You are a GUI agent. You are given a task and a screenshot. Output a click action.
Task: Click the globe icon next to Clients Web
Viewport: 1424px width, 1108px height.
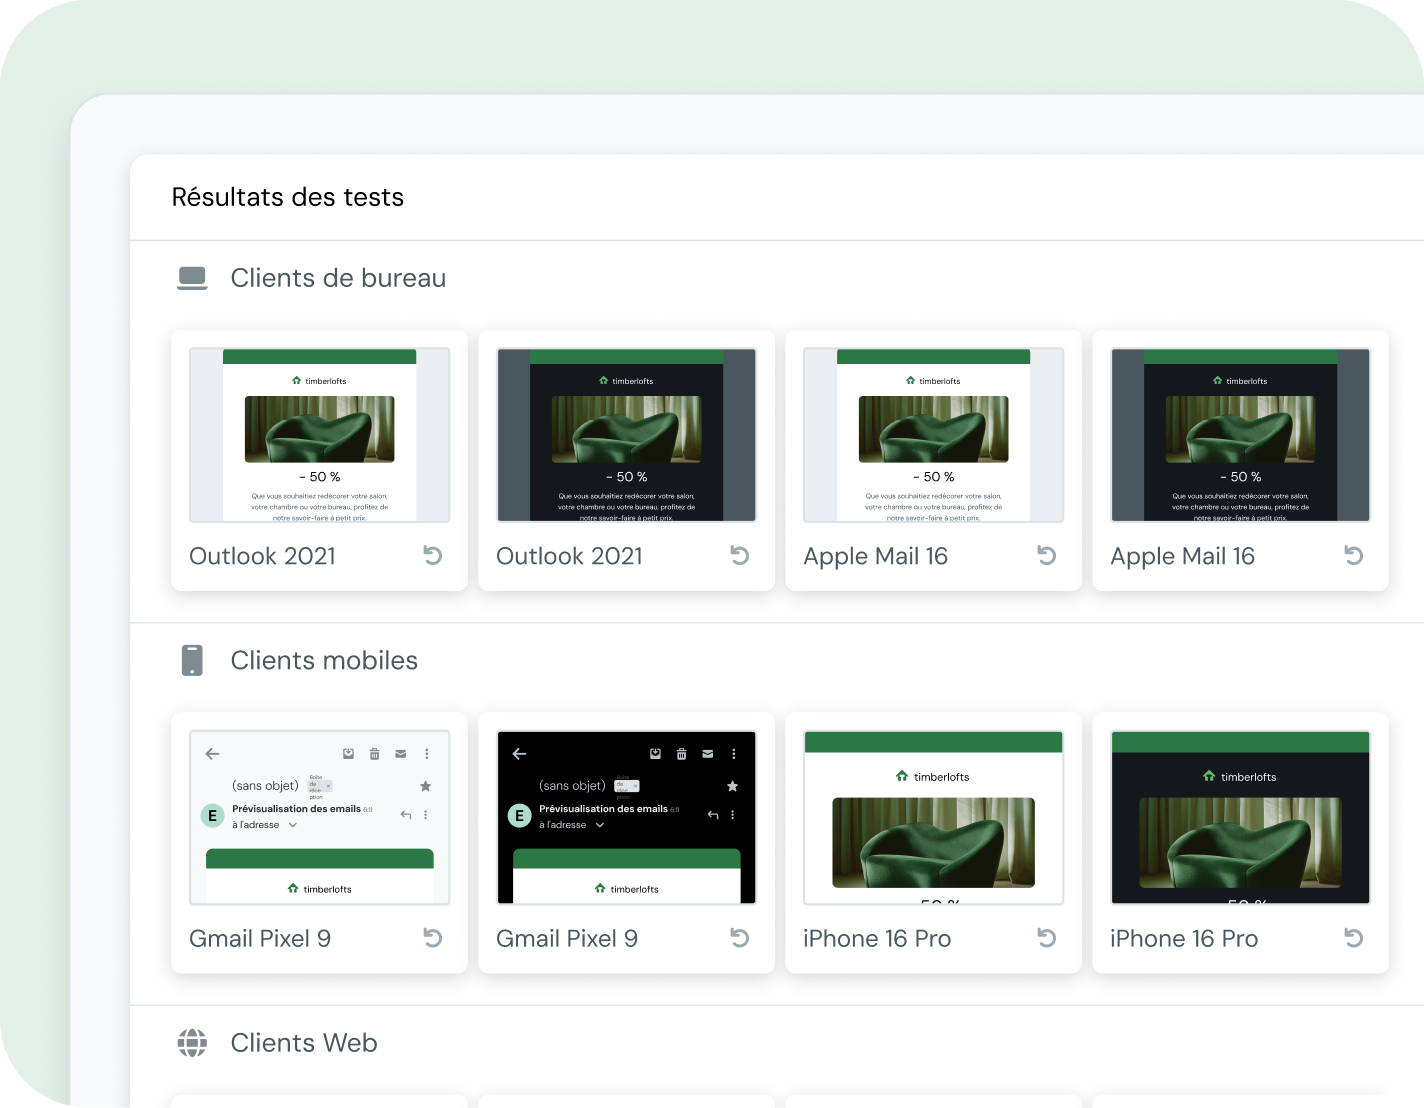pyautogui.click(x=192, y=1042)
